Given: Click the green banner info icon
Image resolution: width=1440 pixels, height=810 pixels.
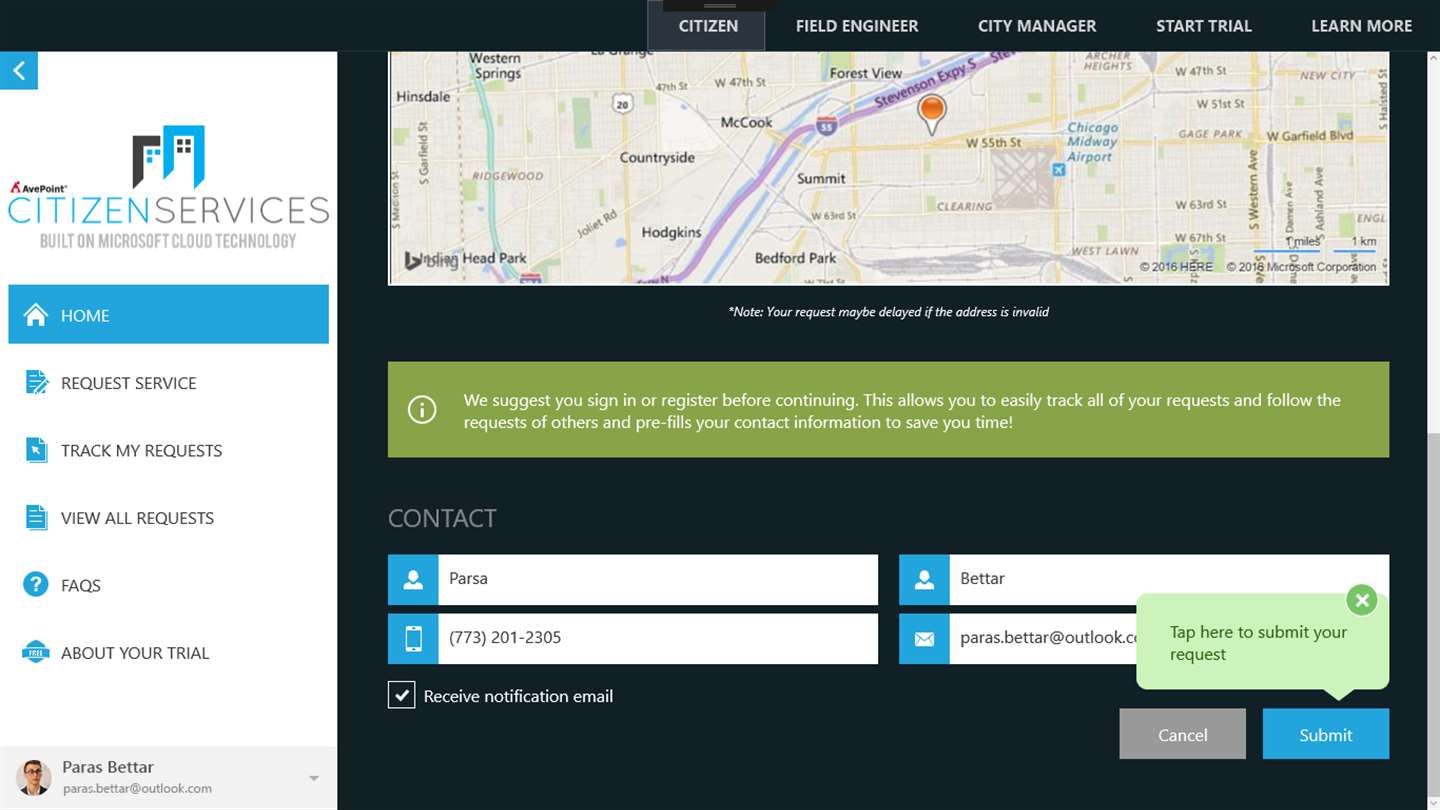Looking at the screenshot, I should click(x=422, y=410).
